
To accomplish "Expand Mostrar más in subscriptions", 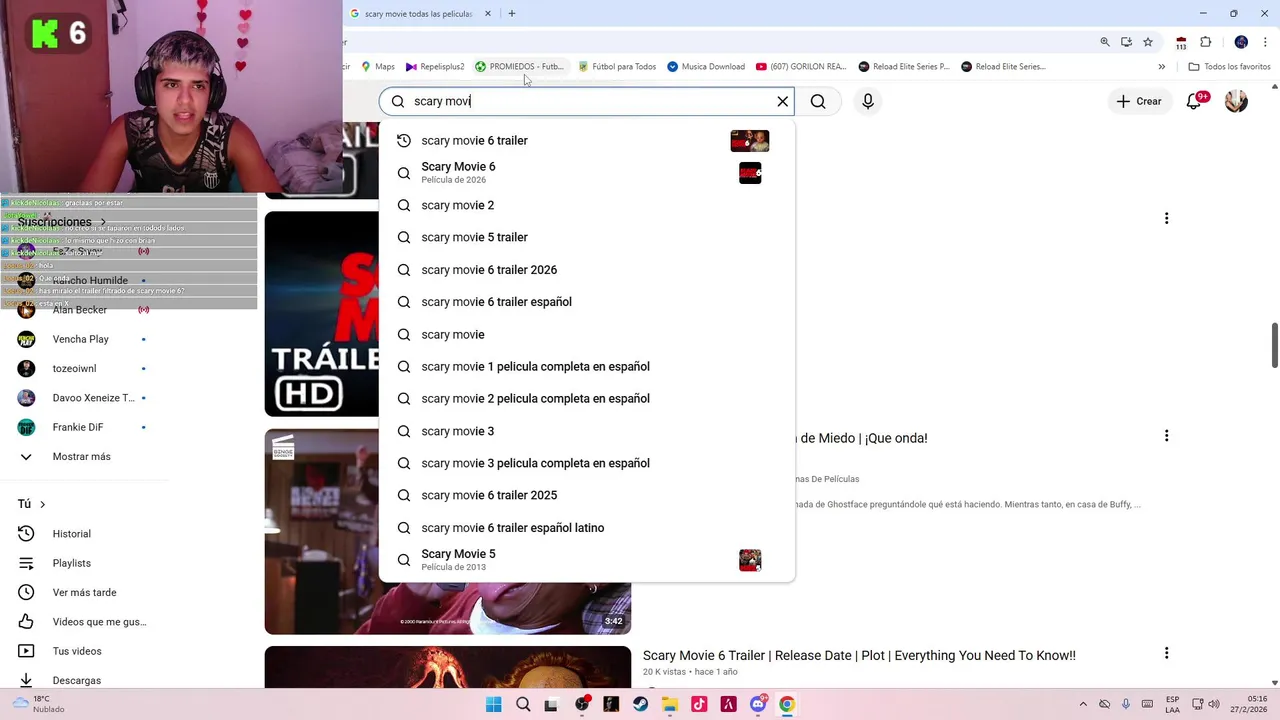I will click(x=80, y=457).
